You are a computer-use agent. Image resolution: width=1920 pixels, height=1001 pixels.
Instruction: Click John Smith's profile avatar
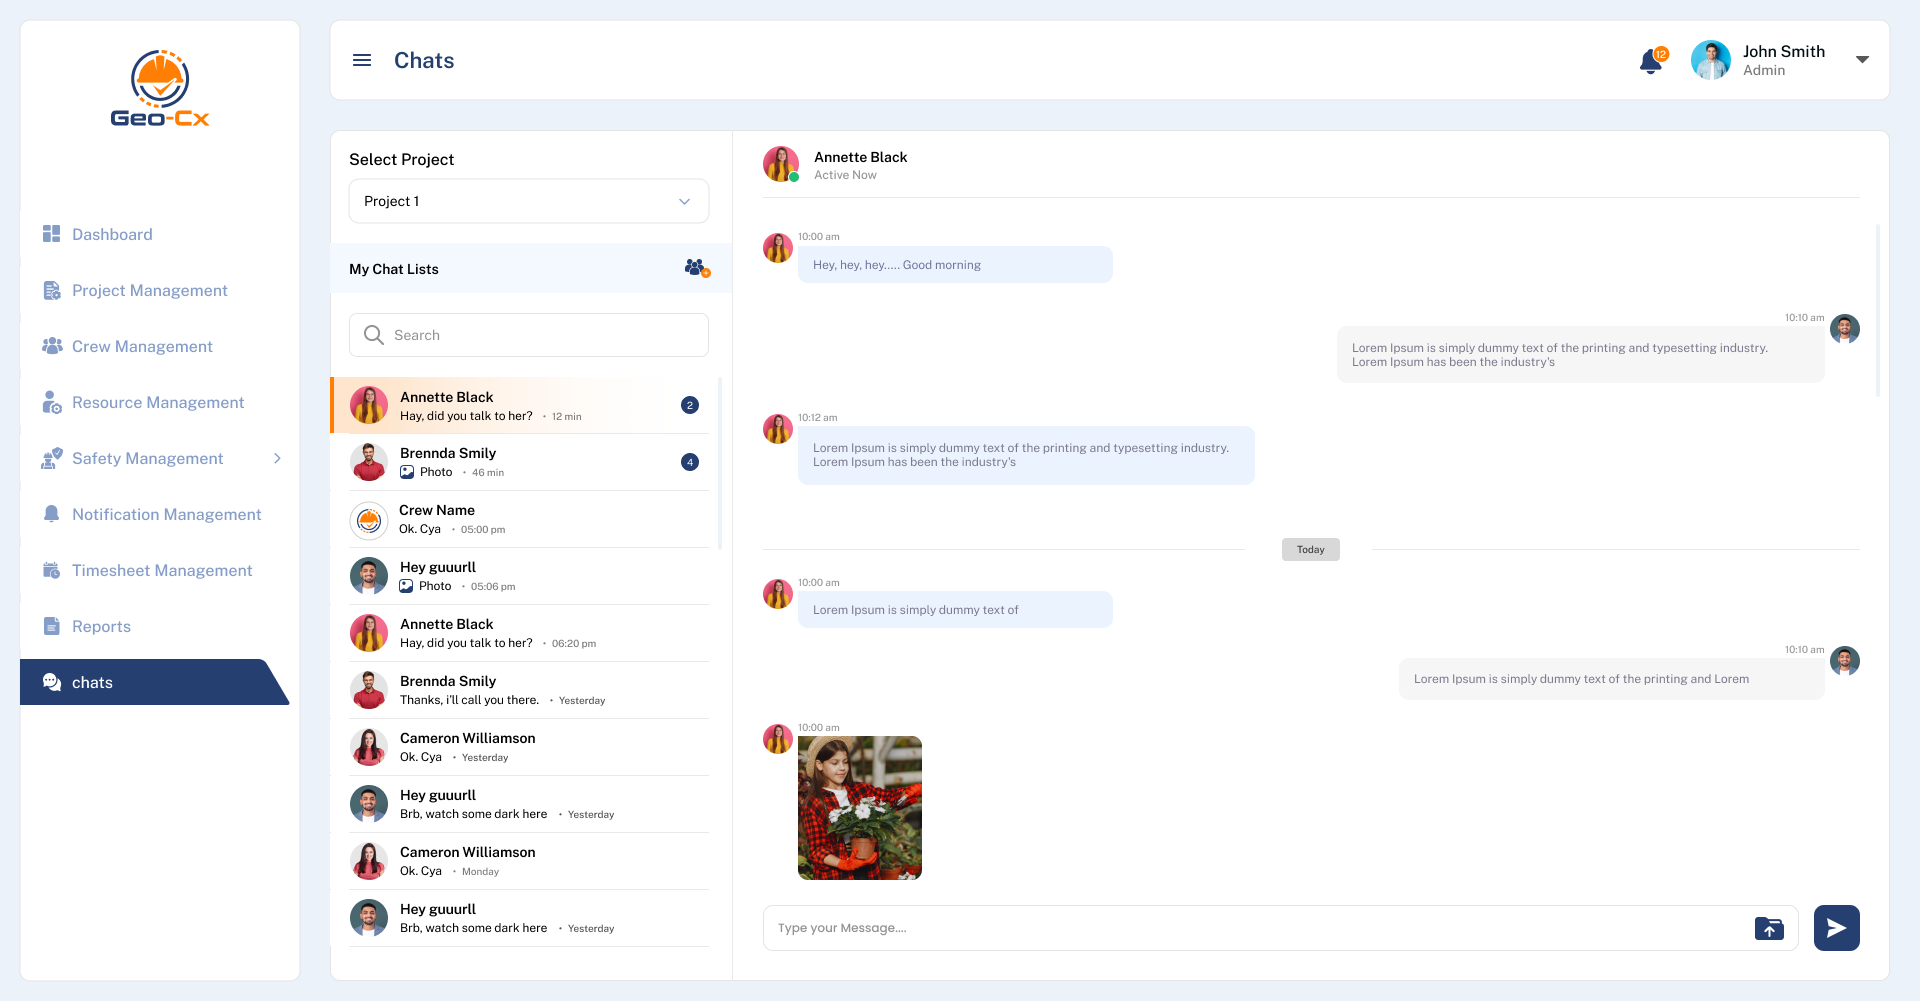point(1710,60)
